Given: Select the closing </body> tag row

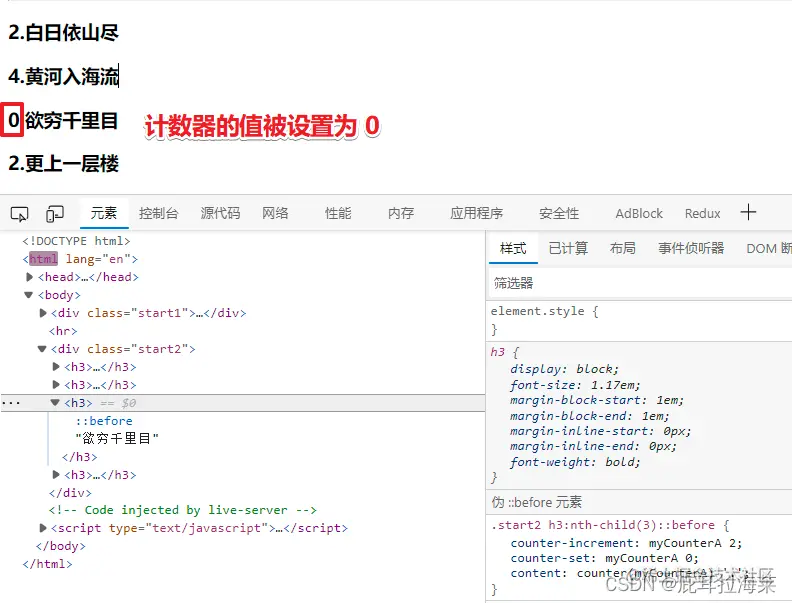Looking at the screenshot, I should click(x=61, y=546).
